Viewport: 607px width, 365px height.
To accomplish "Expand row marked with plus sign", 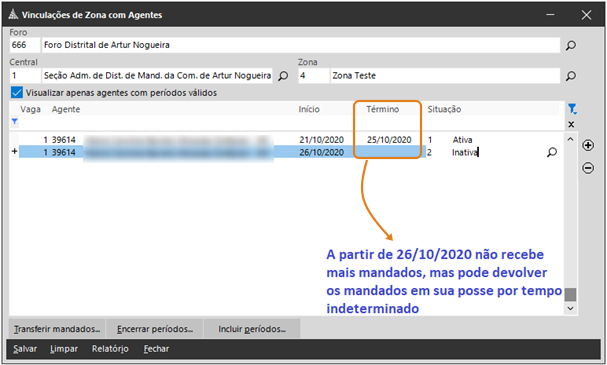I will (x=14, y=151).
